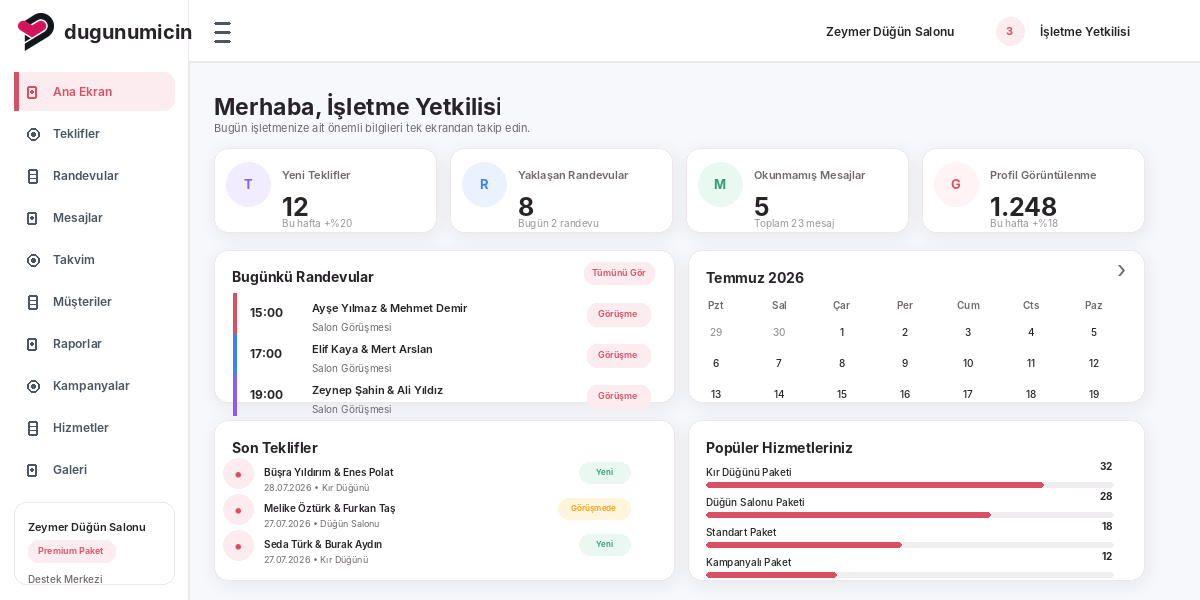Click the Mesajlar sidebar icon
The width and height of the screenshot is (1200, 600).
tap(33, 218)
